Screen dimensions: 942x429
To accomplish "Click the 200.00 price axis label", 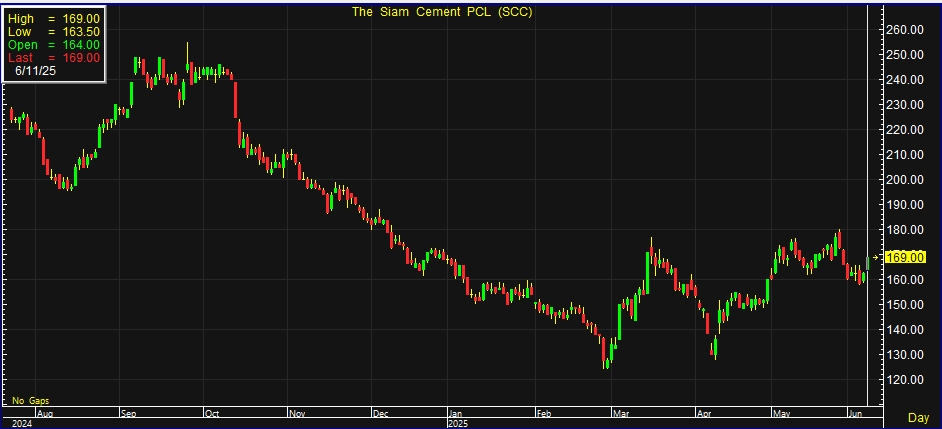I will coord(905,180).
